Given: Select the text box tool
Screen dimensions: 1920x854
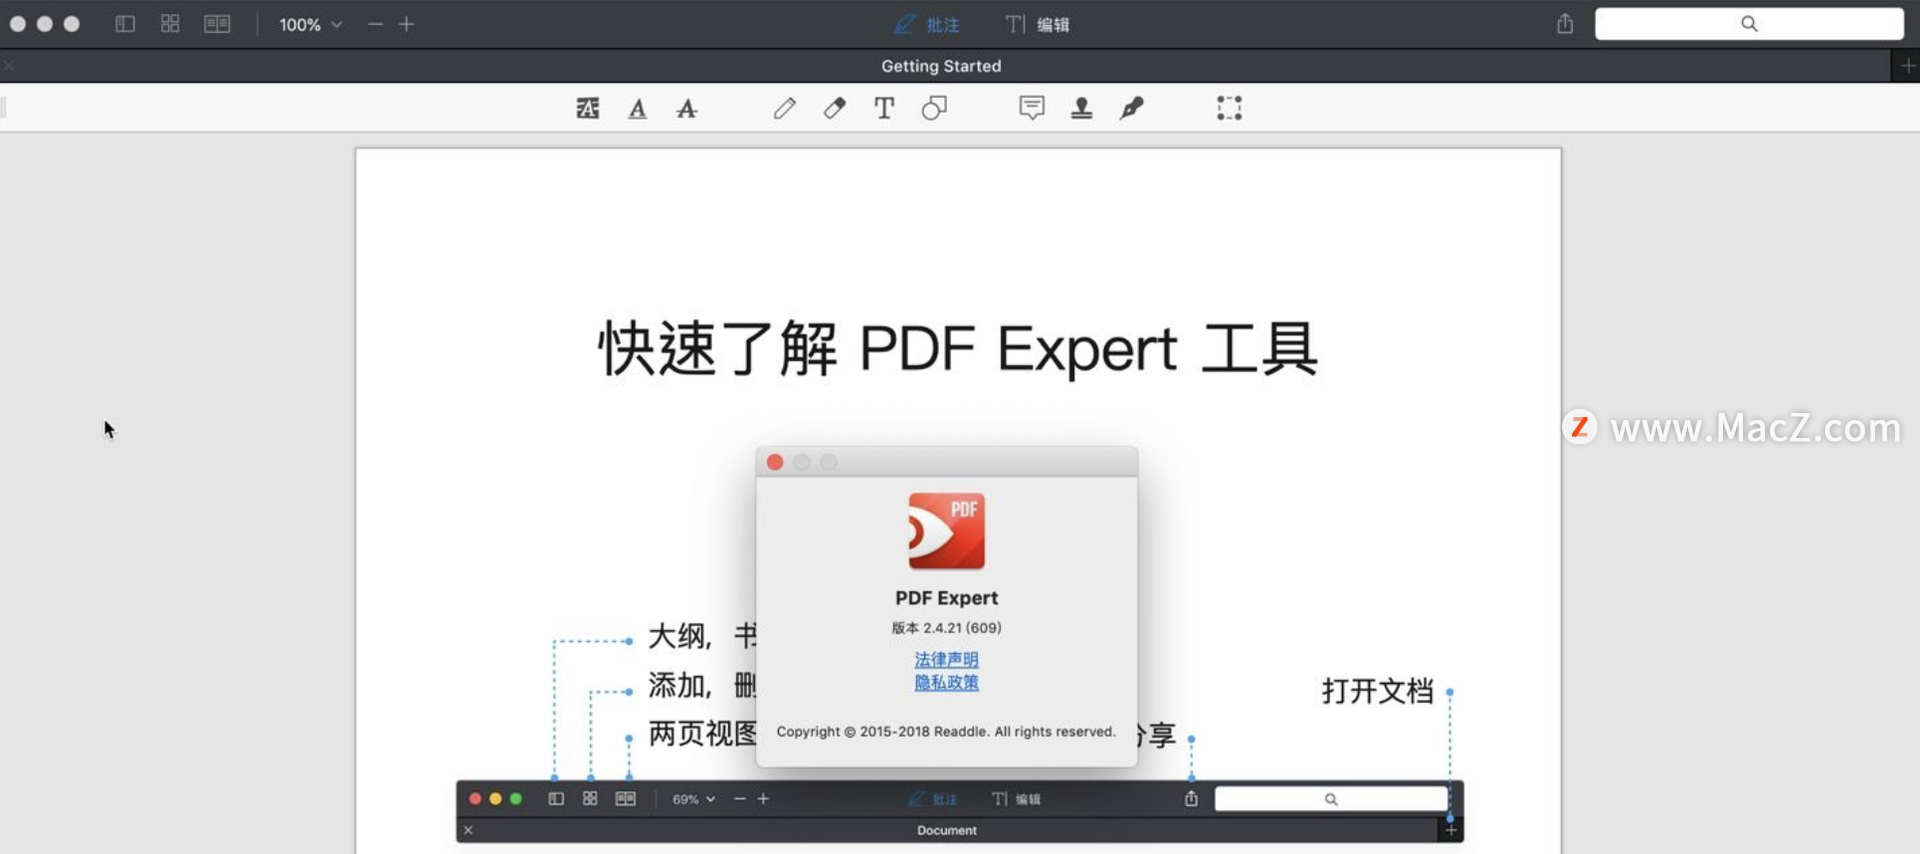Looking at the screenshot, I should point(884,108).
